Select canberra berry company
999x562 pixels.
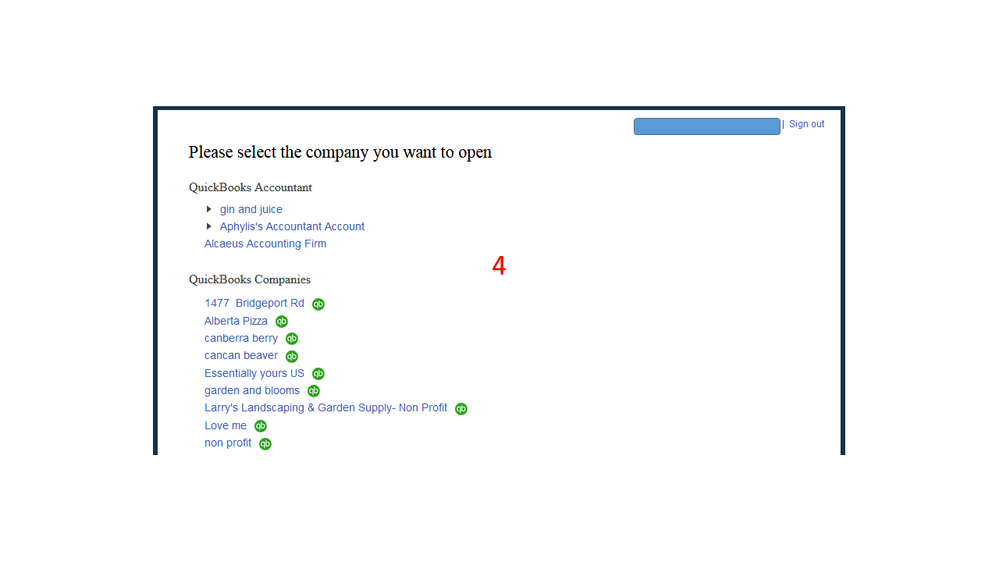[241, 338]
